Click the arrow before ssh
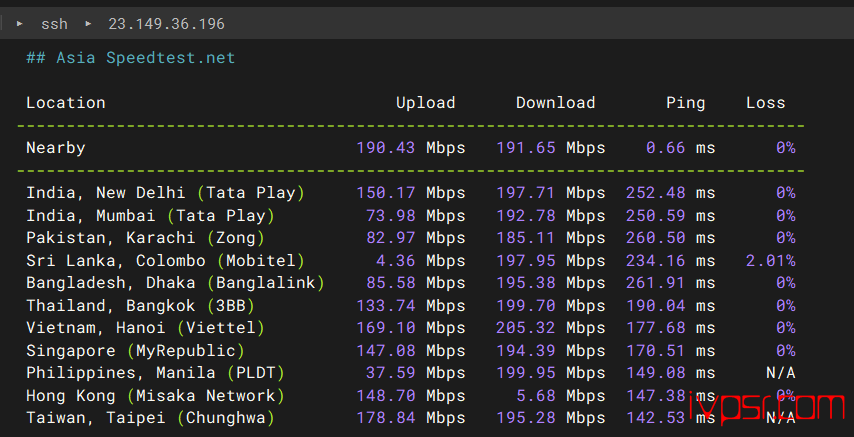The width and height of the screenshot is (854, 437). click(x=20, y=23)
